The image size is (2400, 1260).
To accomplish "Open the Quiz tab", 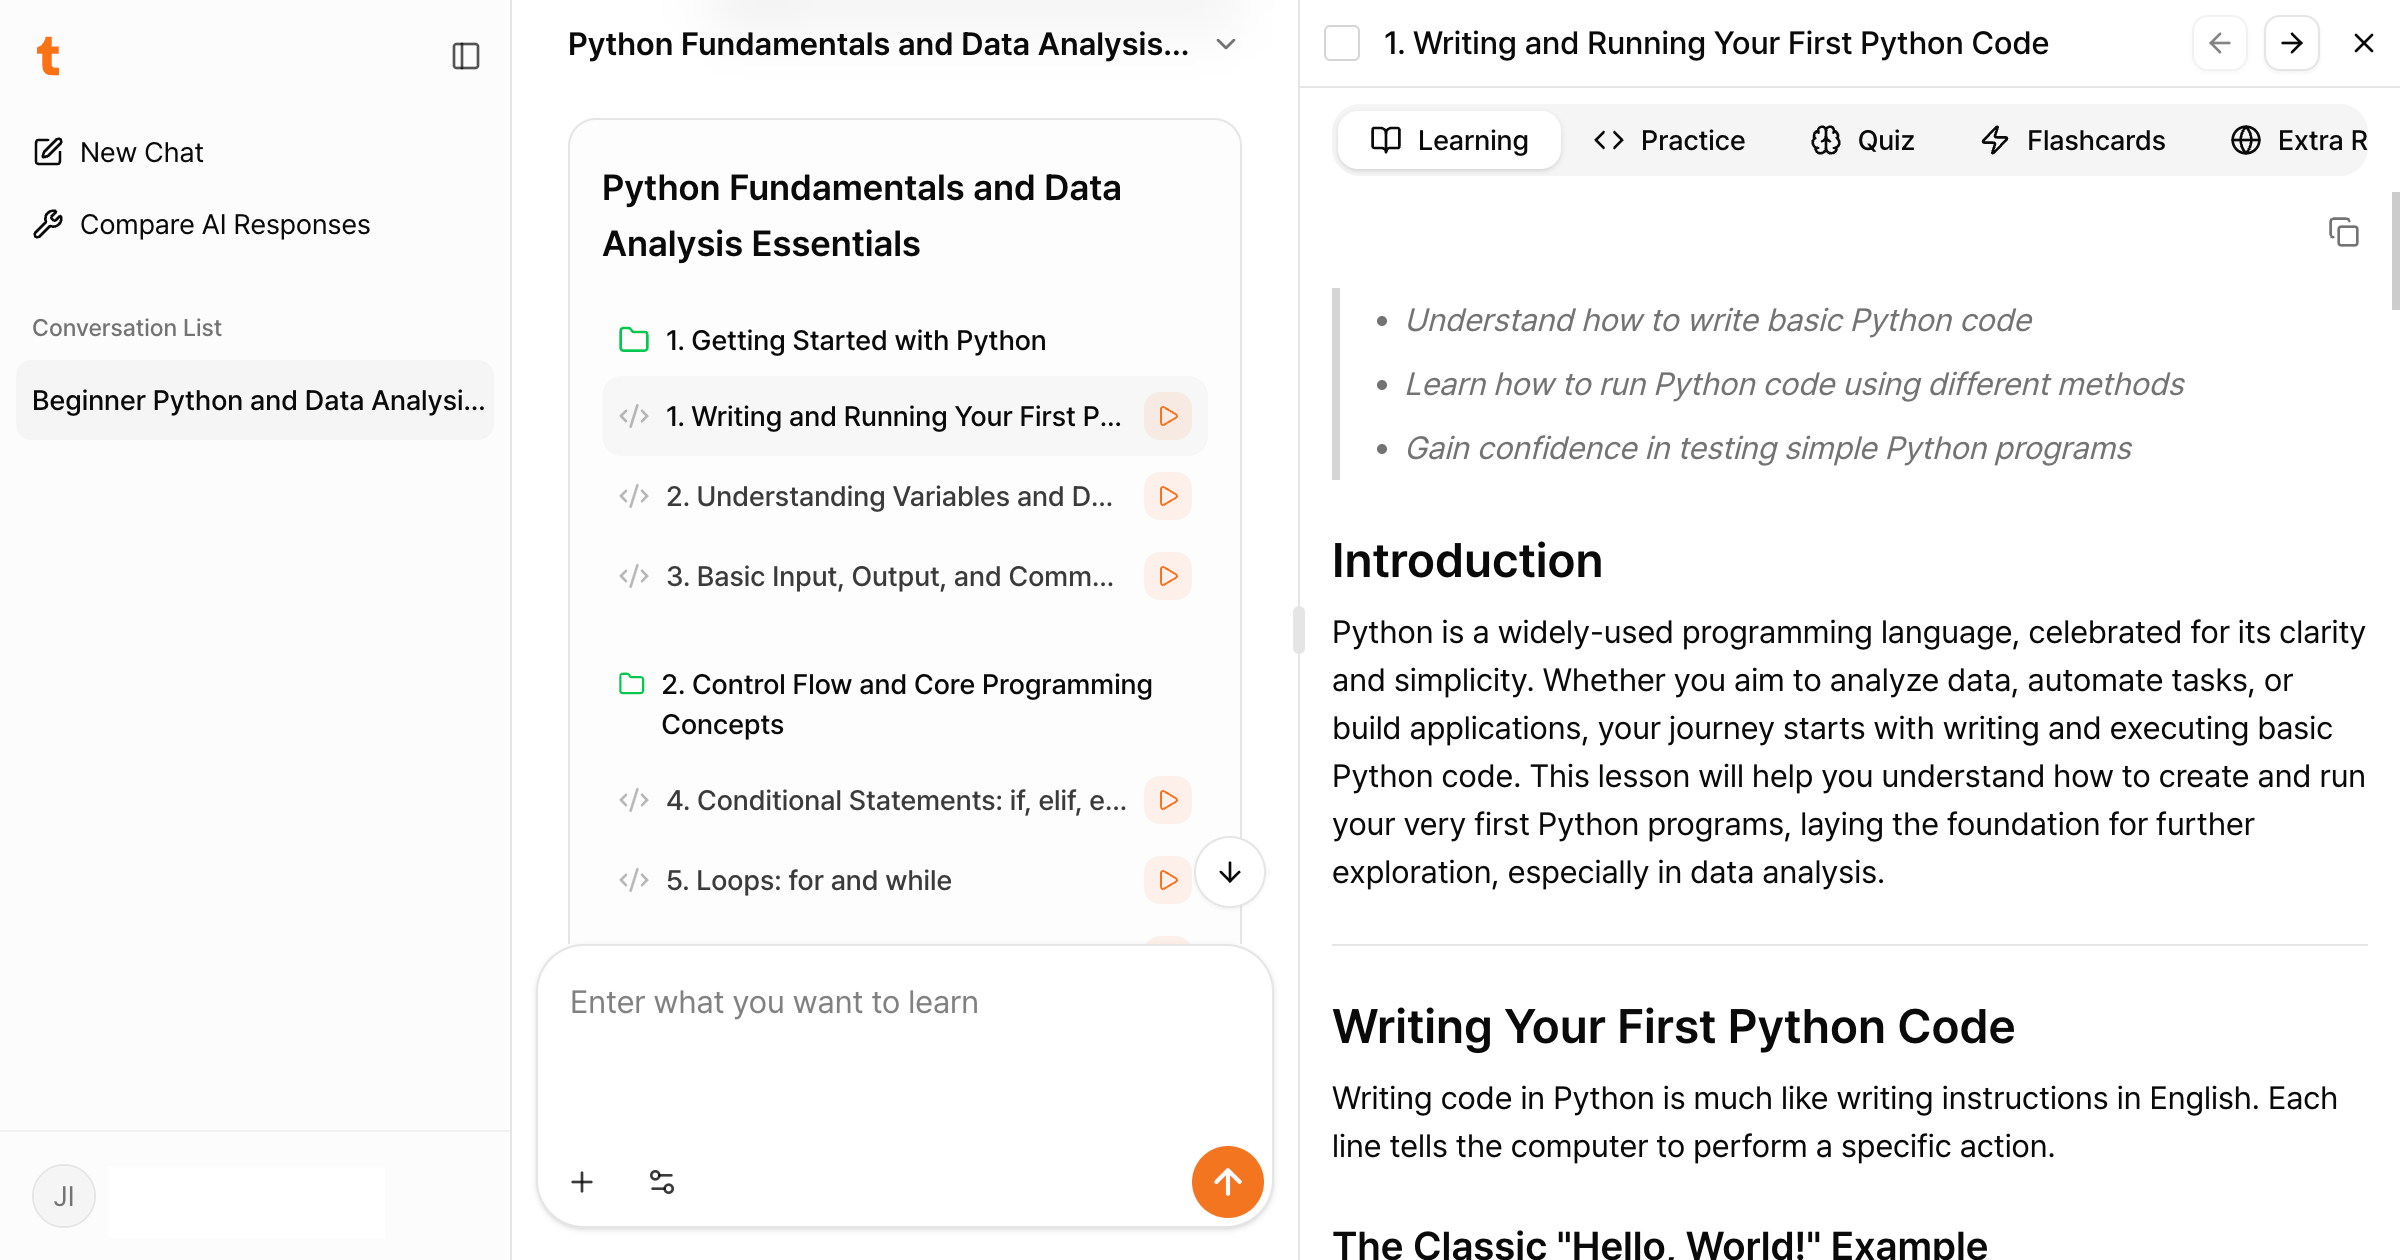I will point(1863,140).
